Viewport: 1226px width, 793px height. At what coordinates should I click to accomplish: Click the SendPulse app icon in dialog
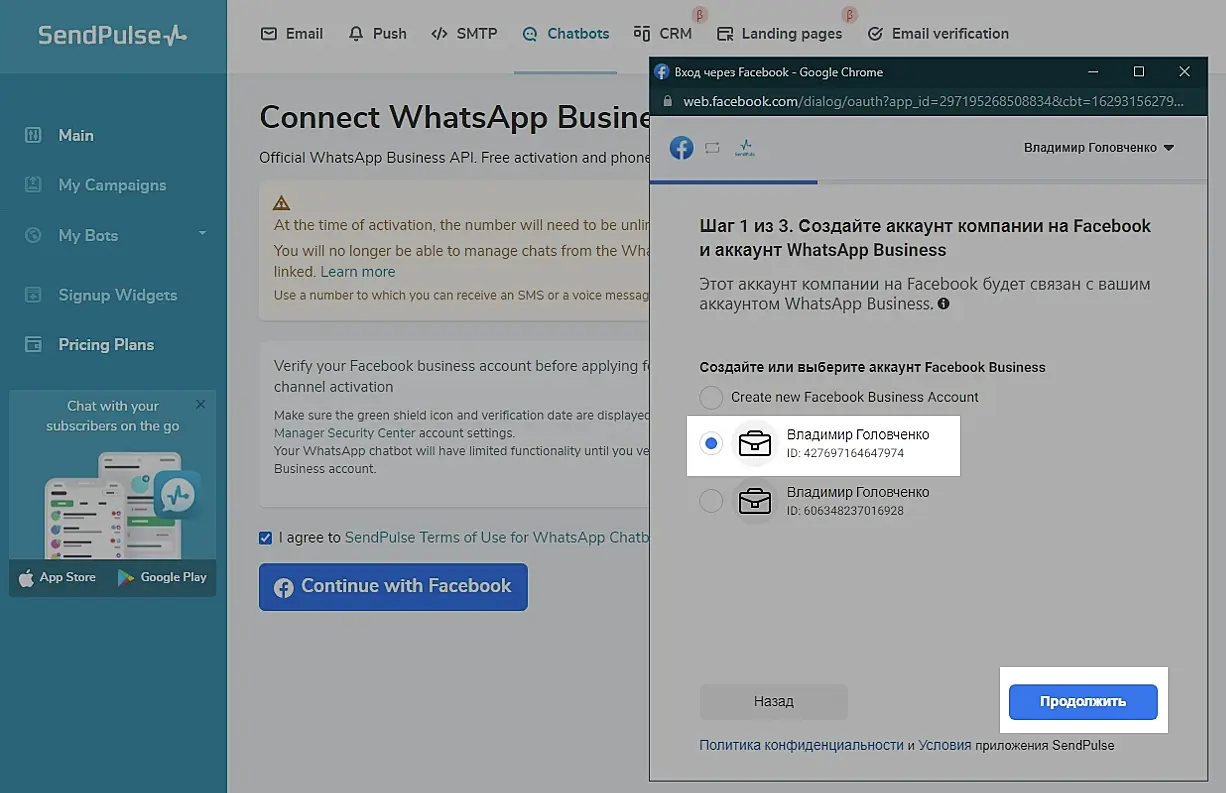744,148
